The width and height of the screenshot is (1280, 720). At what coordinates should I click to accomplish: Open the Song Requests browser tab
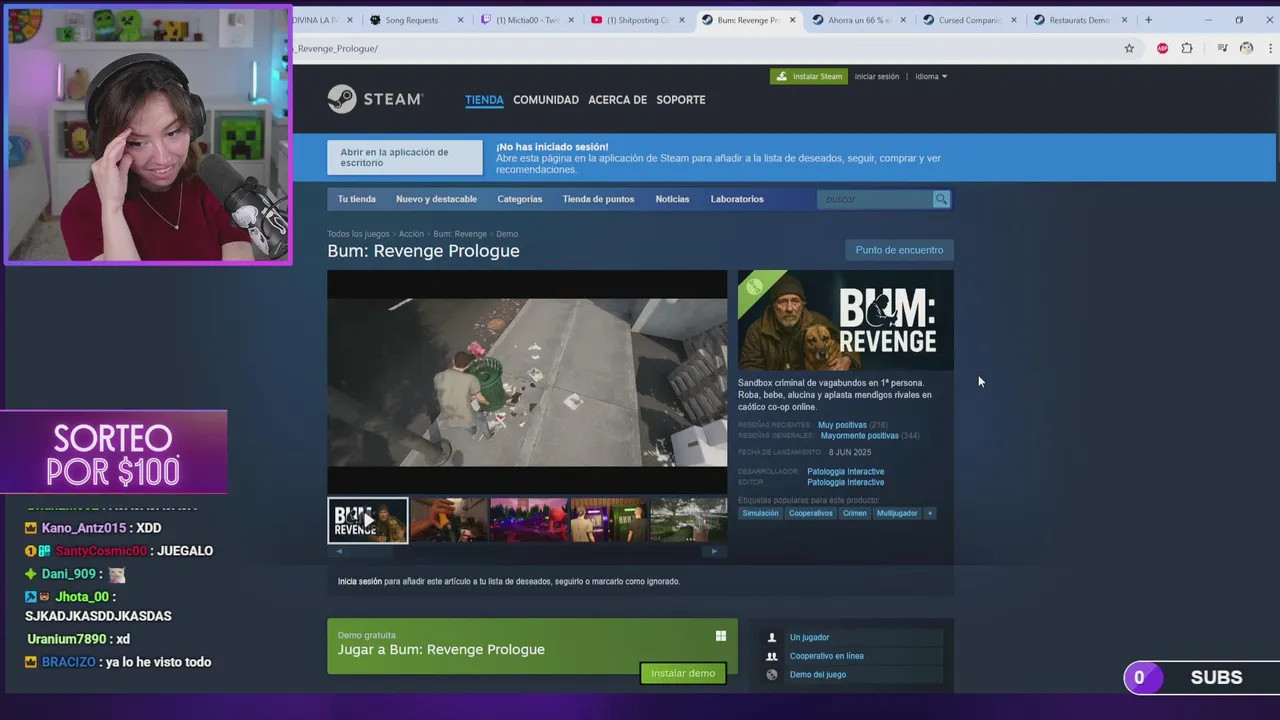[x=411, y=20]
